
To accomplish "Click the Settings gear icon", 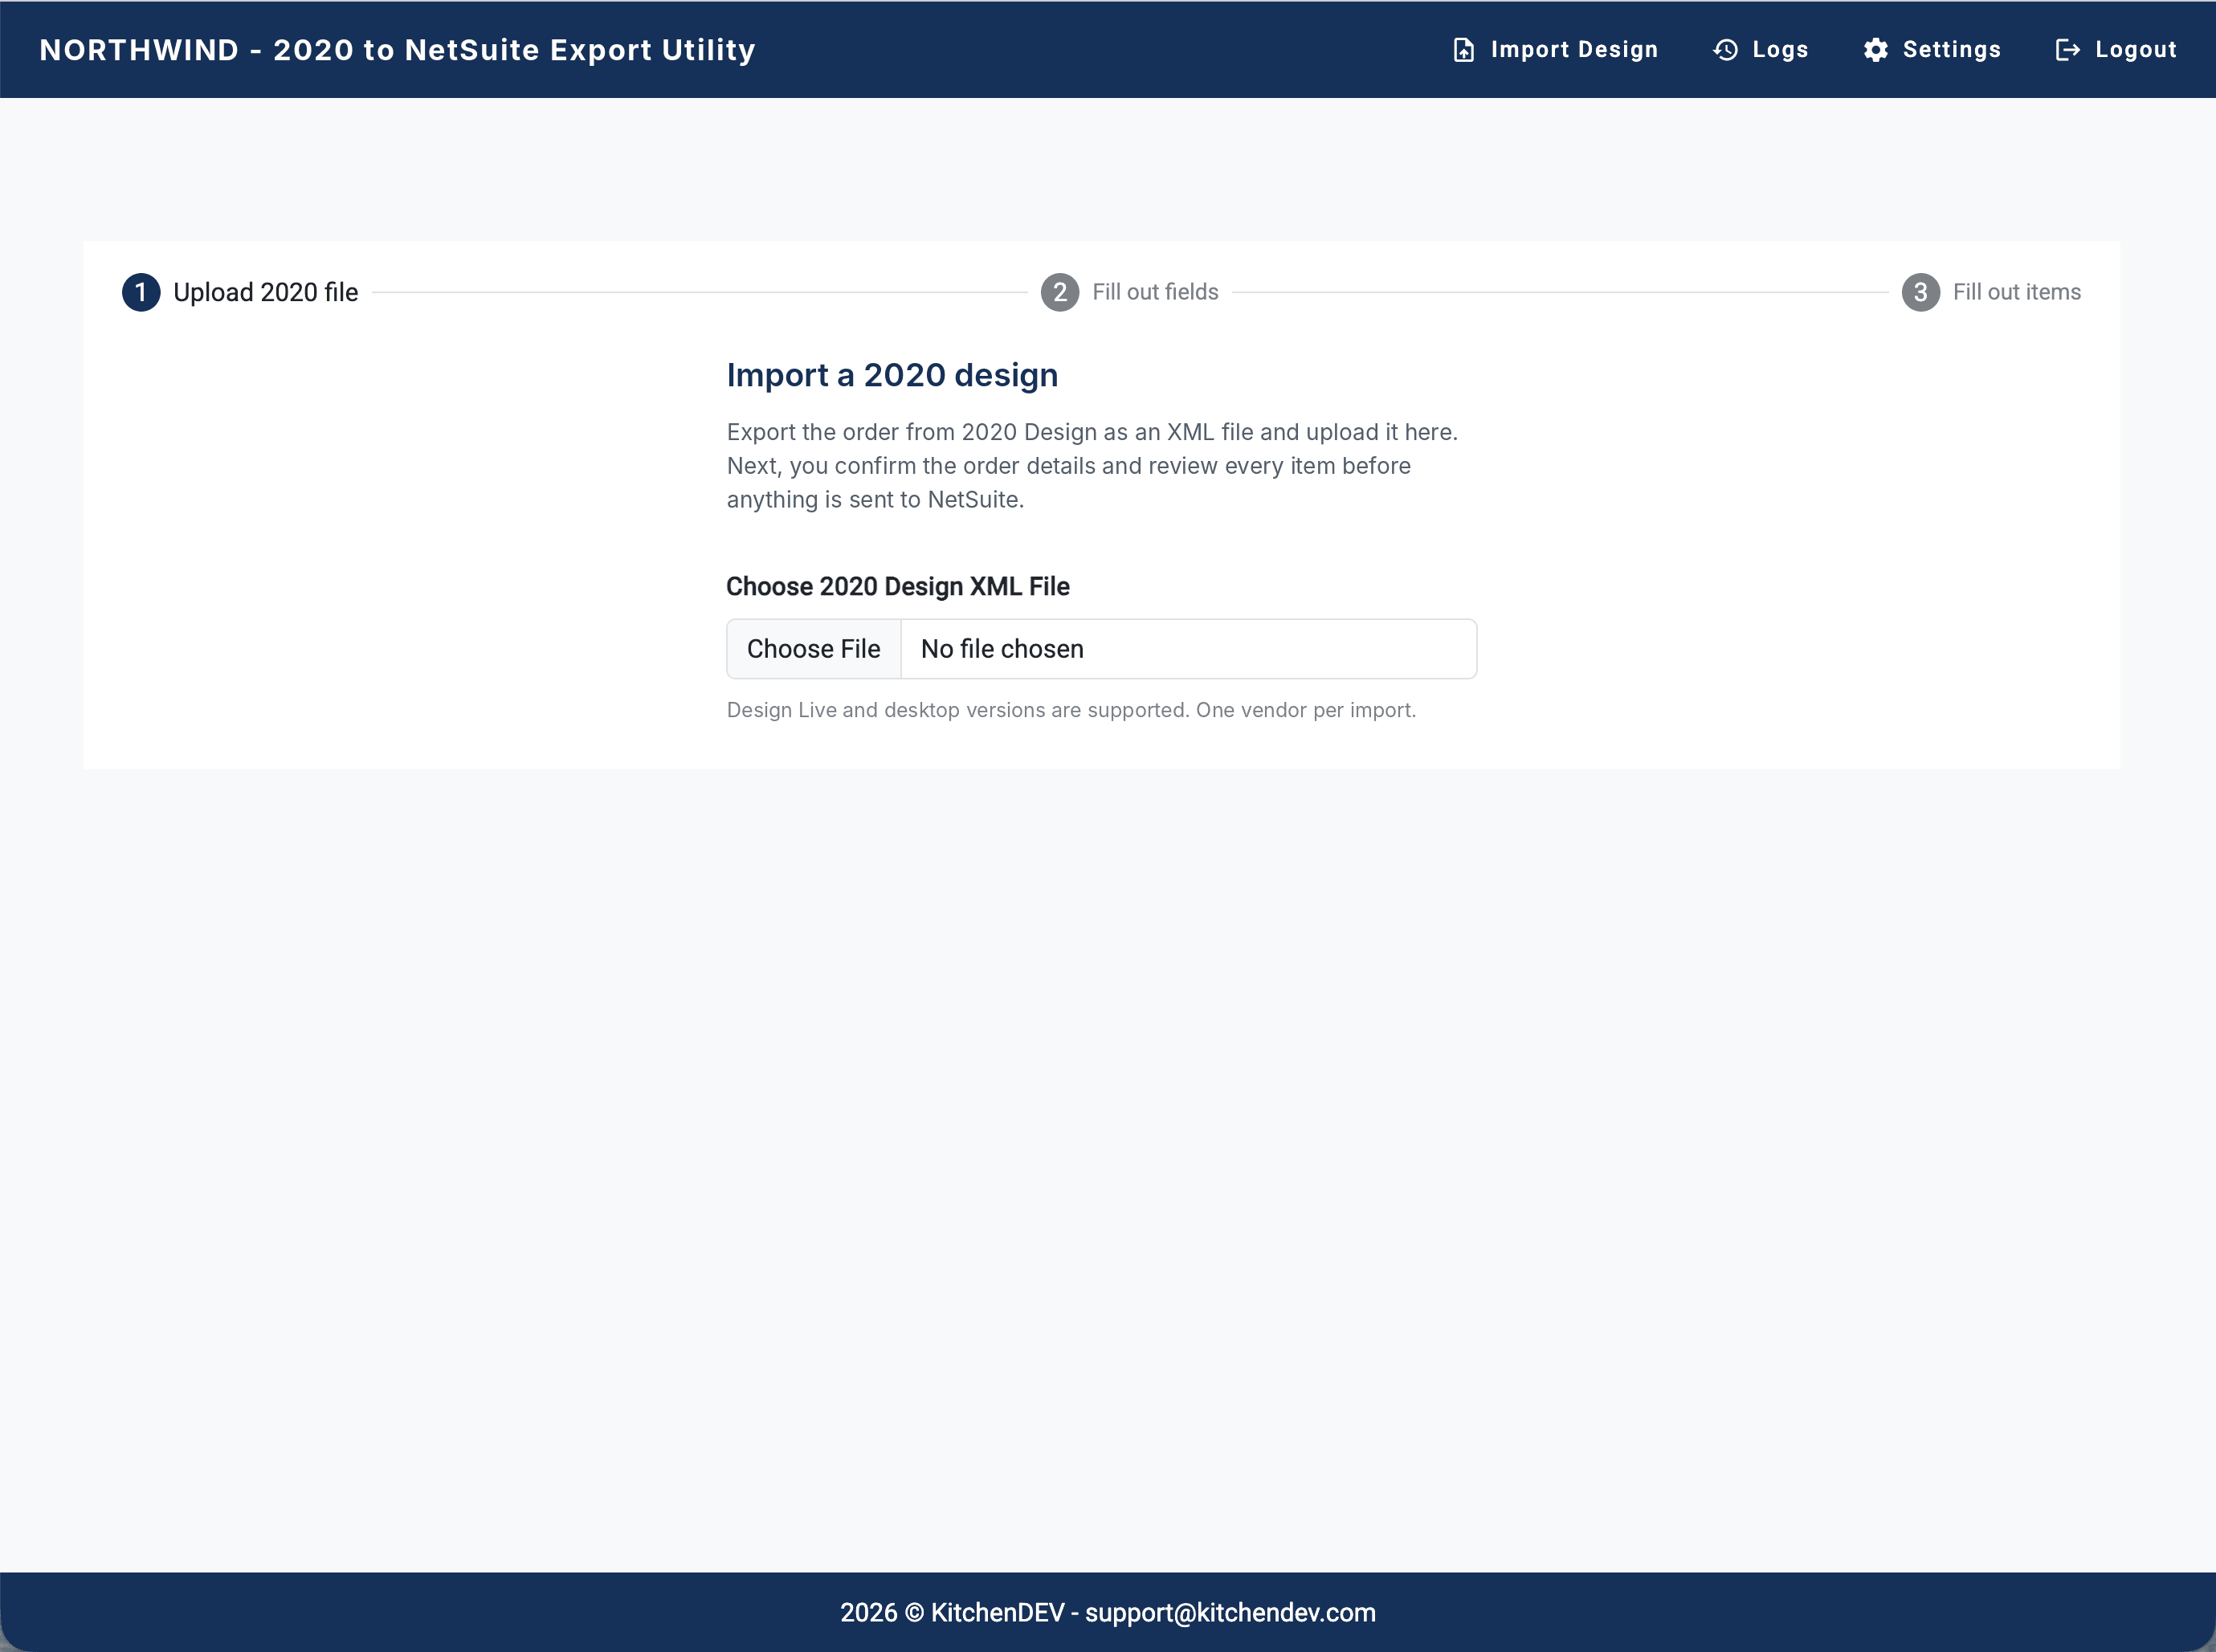I will tap(1875, 50).
